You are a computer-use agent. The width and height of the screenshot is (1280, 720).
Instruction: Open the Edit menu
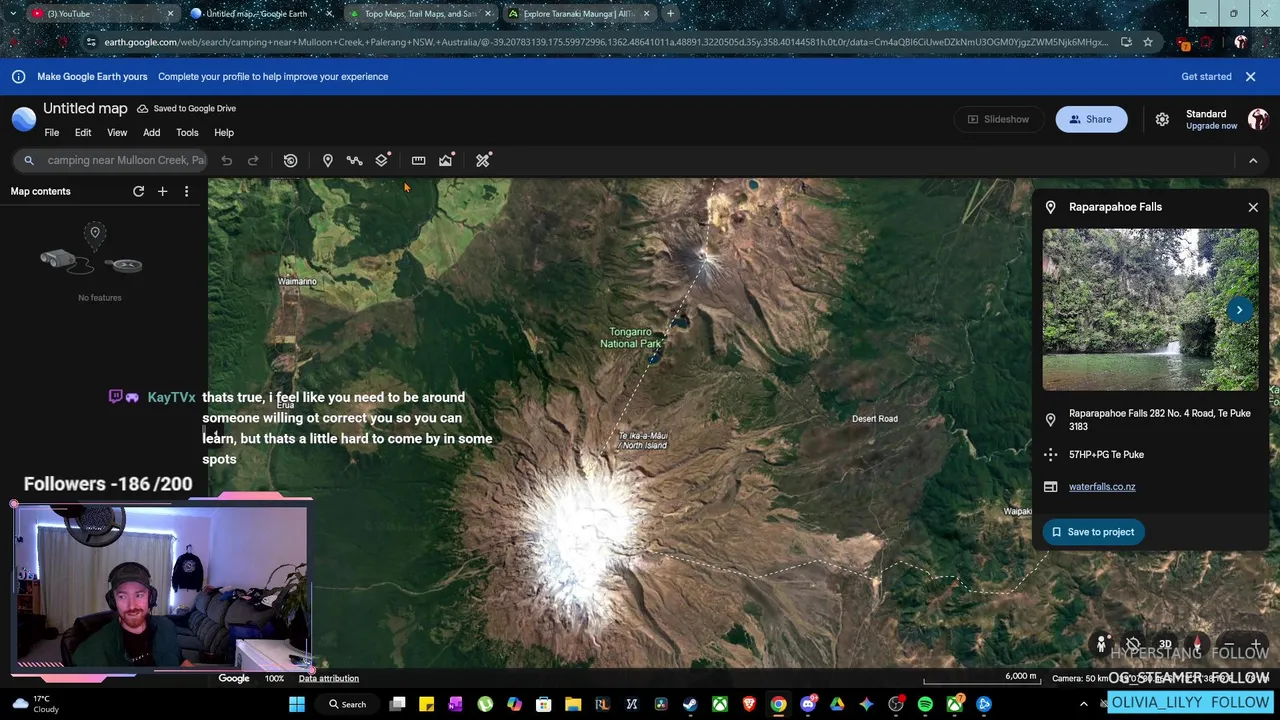83,133
